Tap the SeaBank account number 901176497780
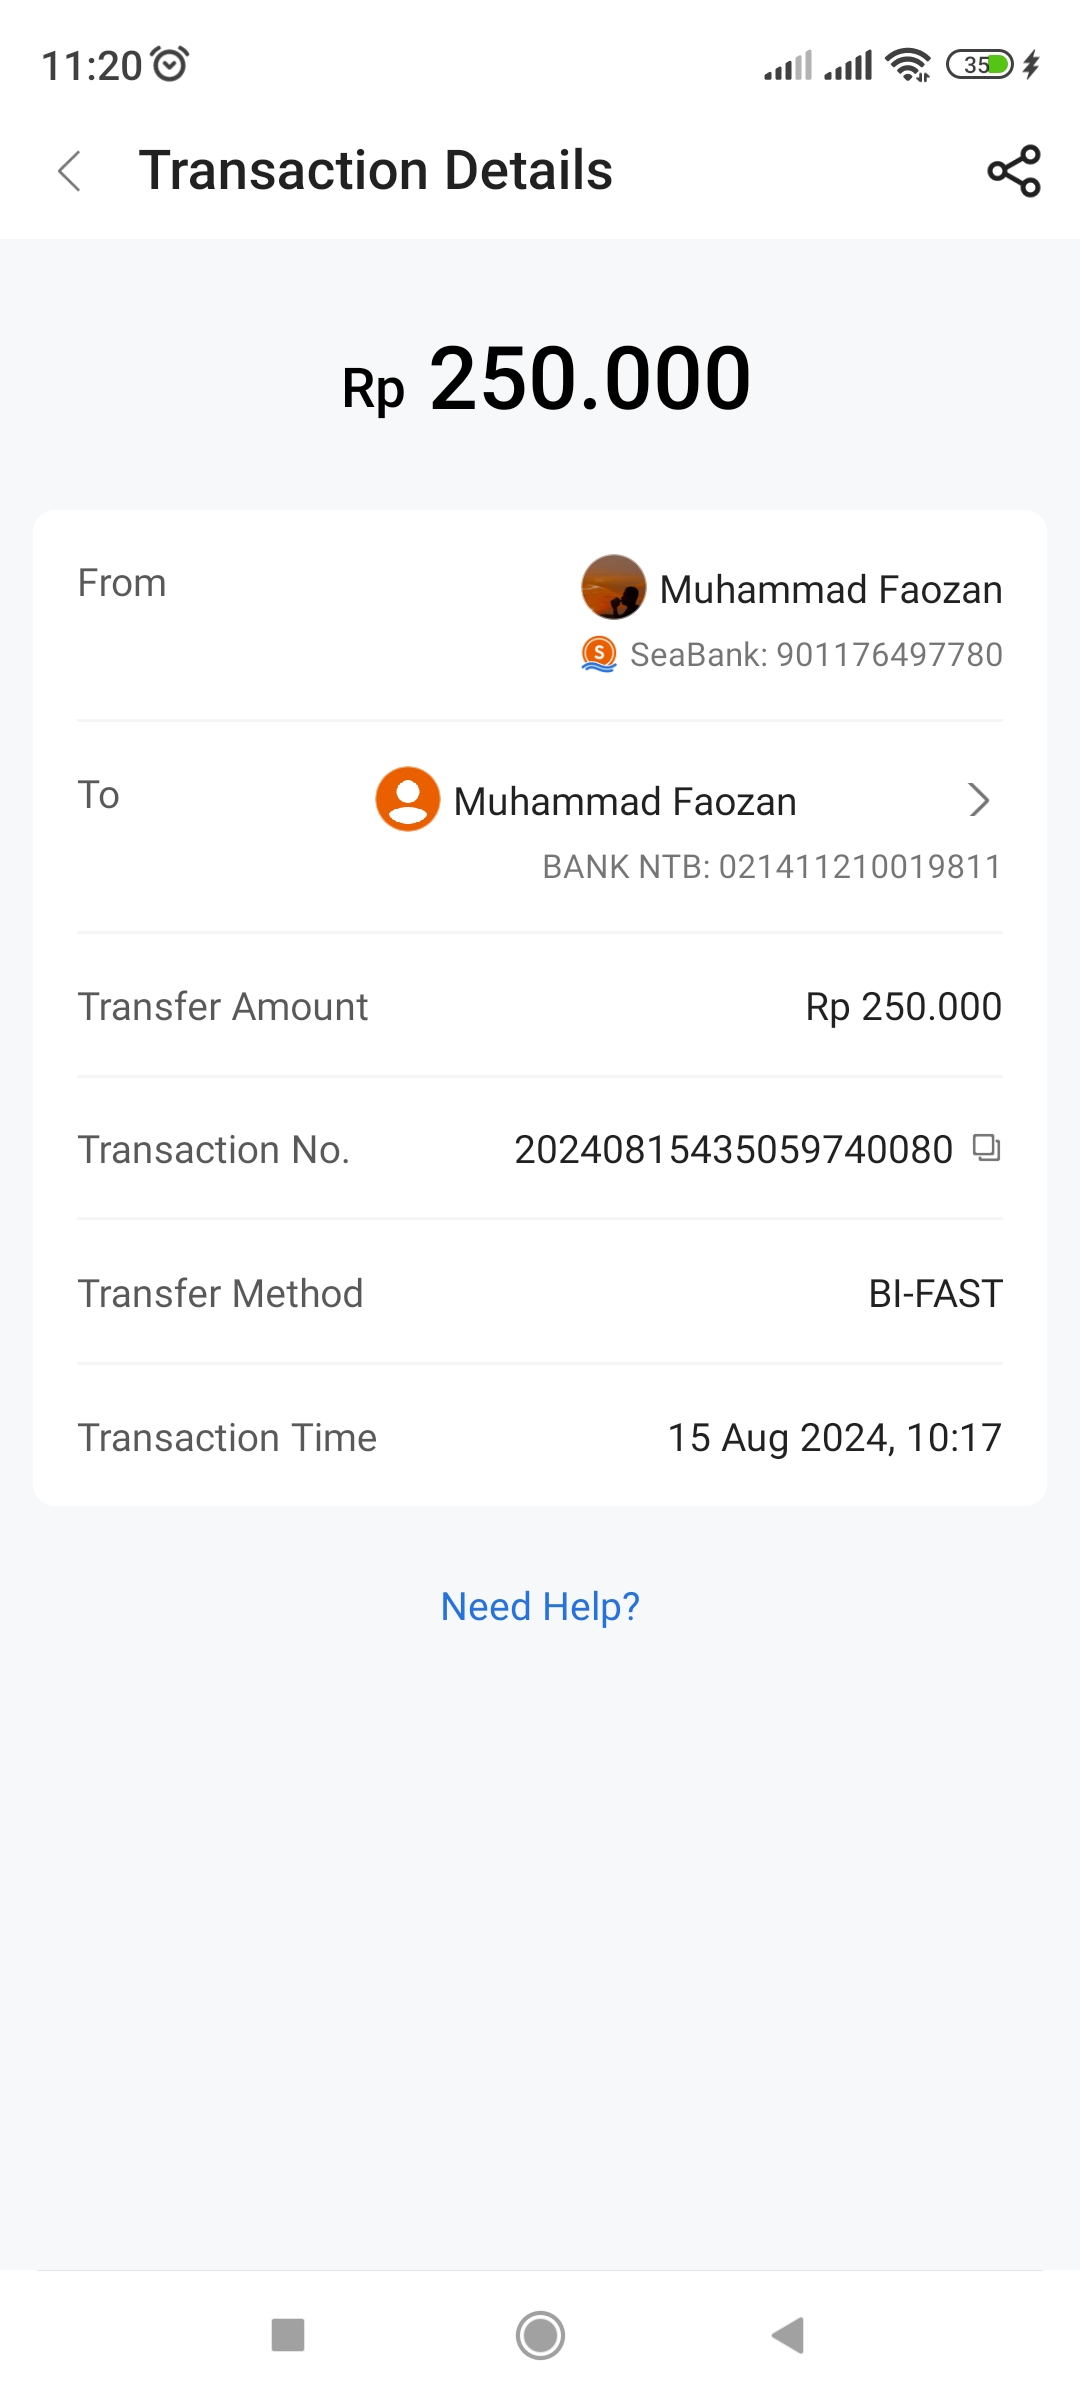 click(816, 655)
